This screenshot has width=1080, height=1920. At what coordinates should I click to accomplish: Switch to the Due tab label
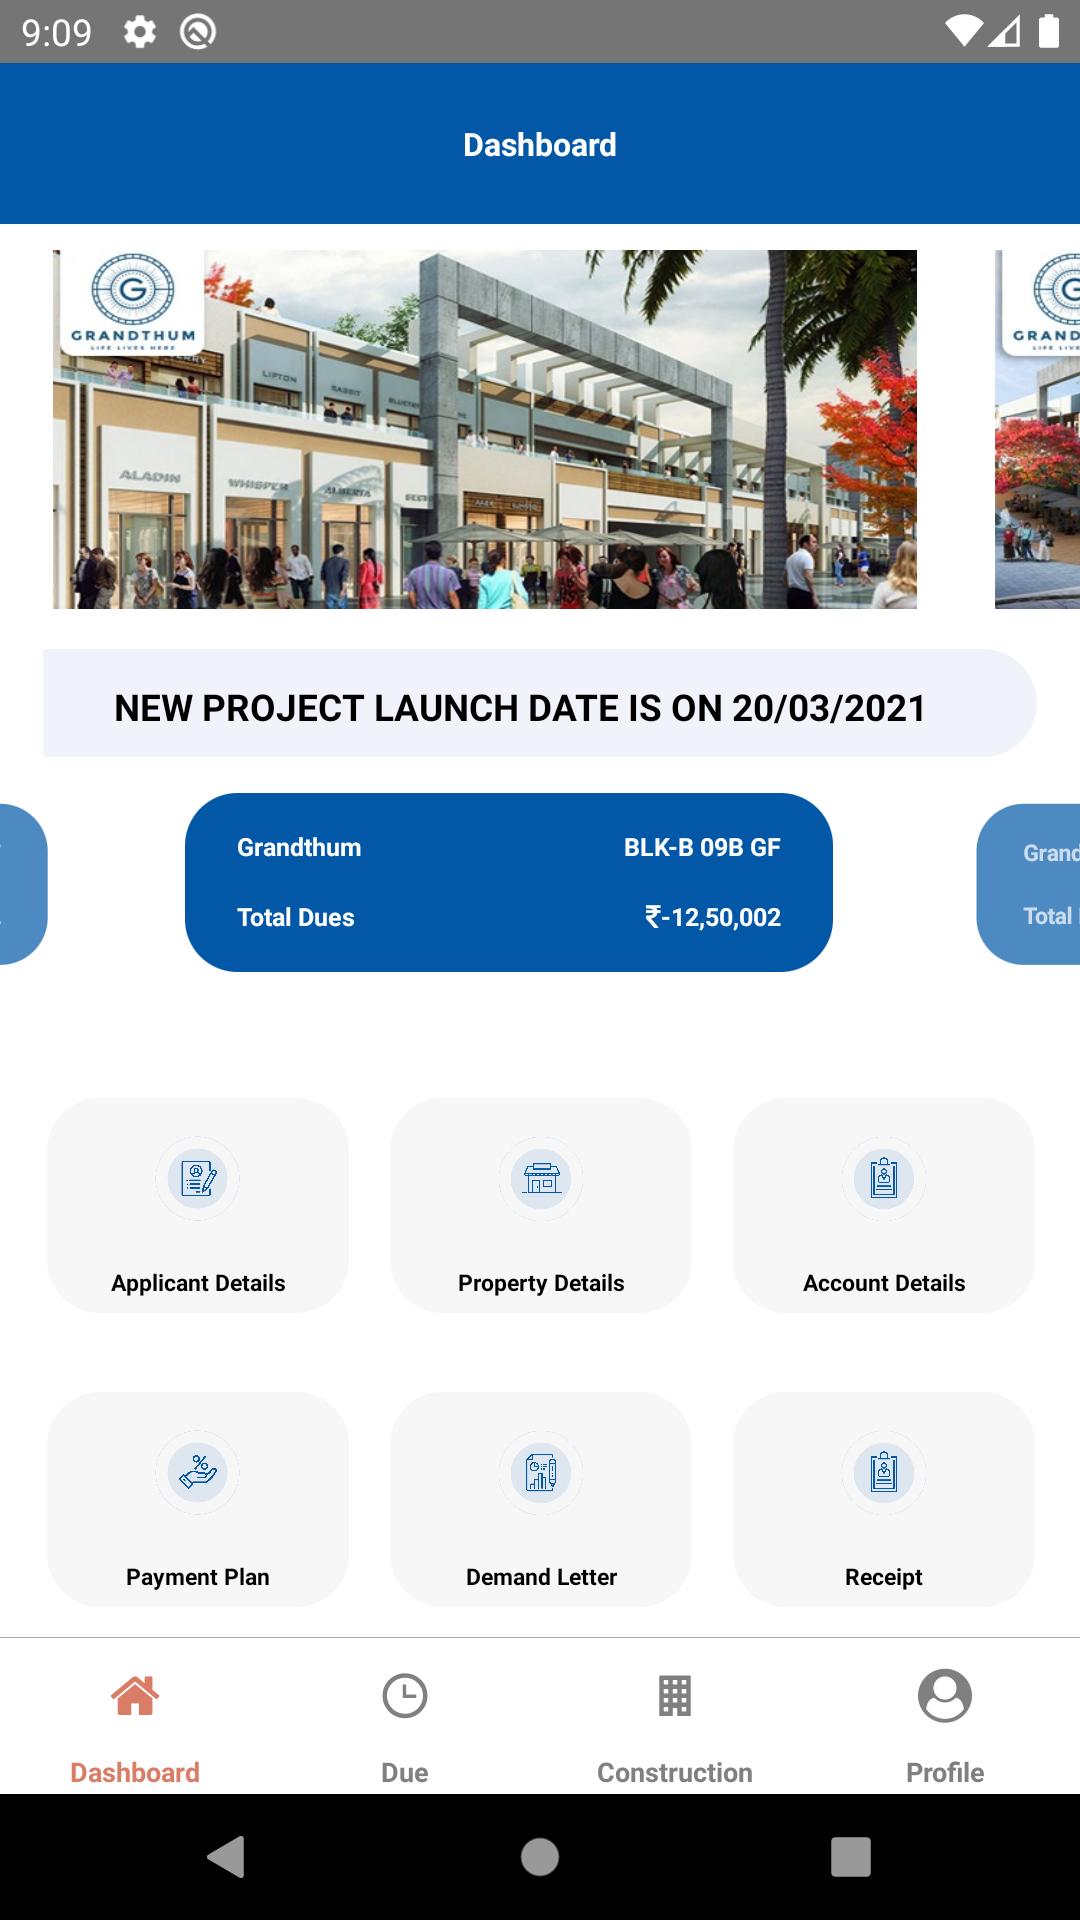pos(405,1772)
